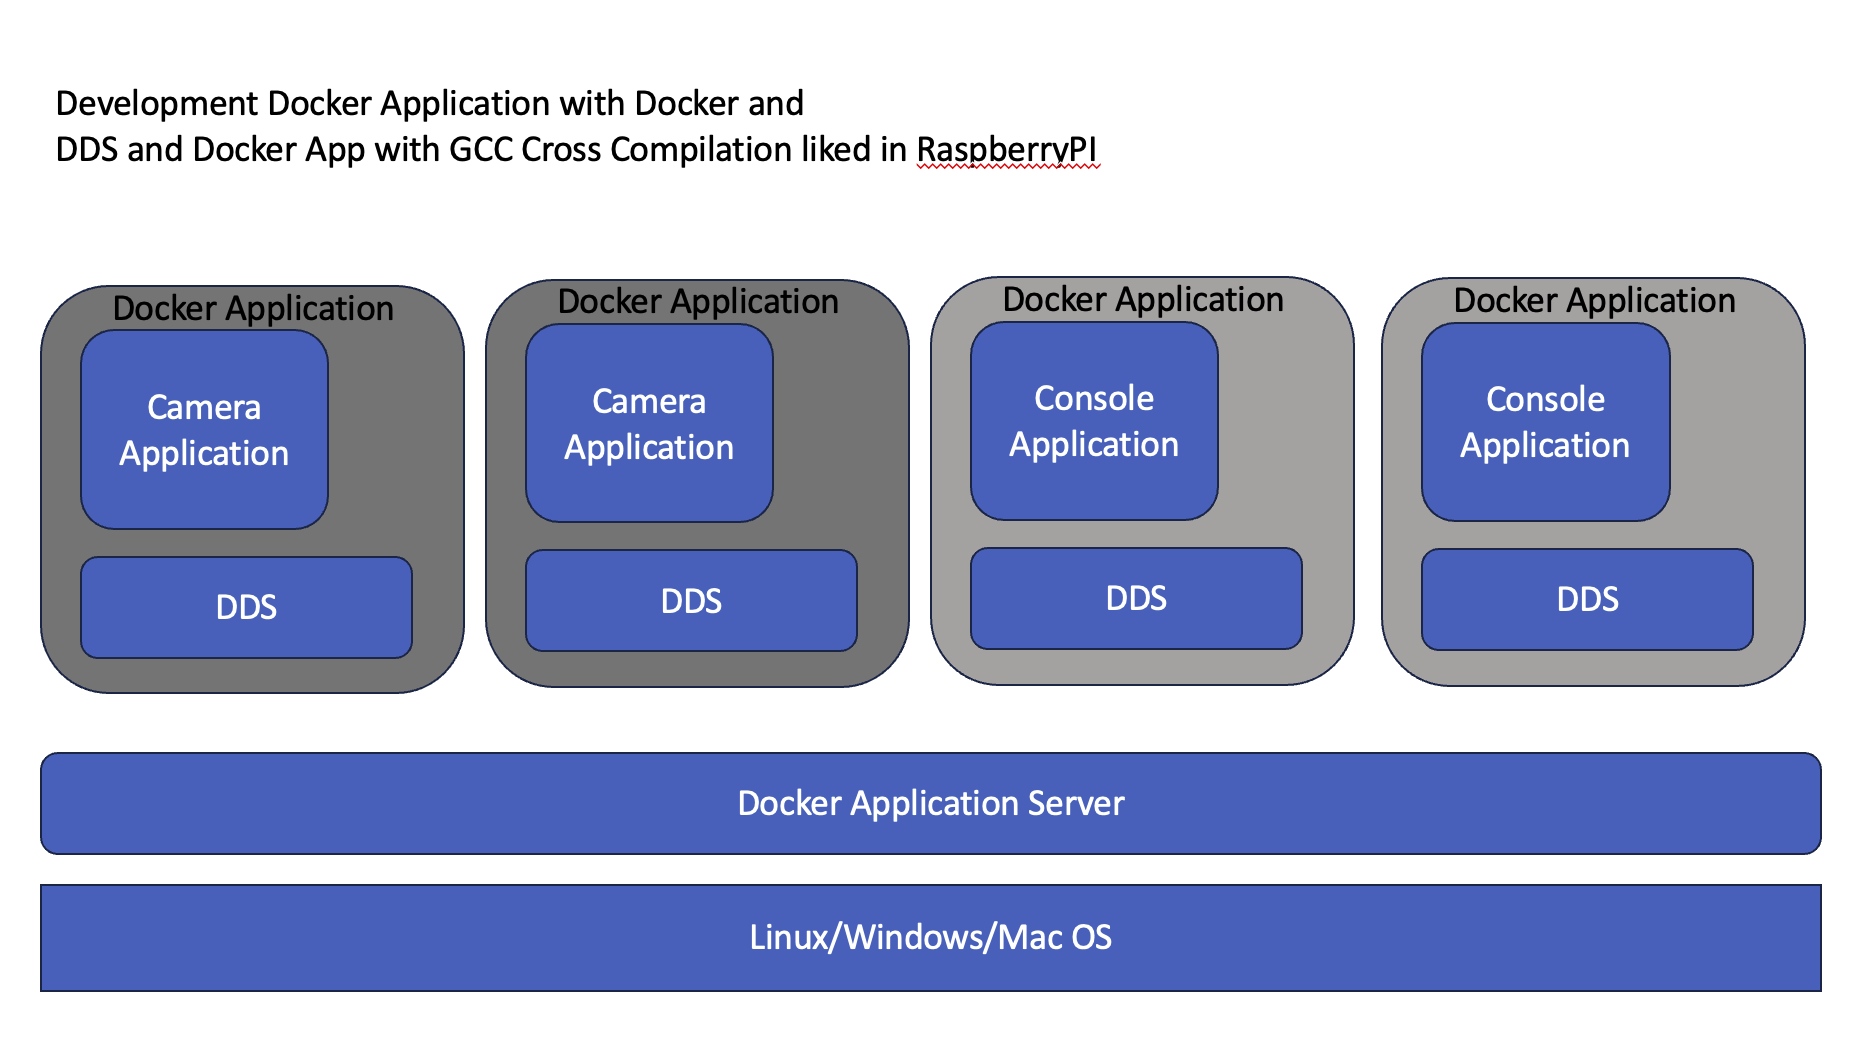Click the DDS box under second Camera Application

click(x=691, y=601)
